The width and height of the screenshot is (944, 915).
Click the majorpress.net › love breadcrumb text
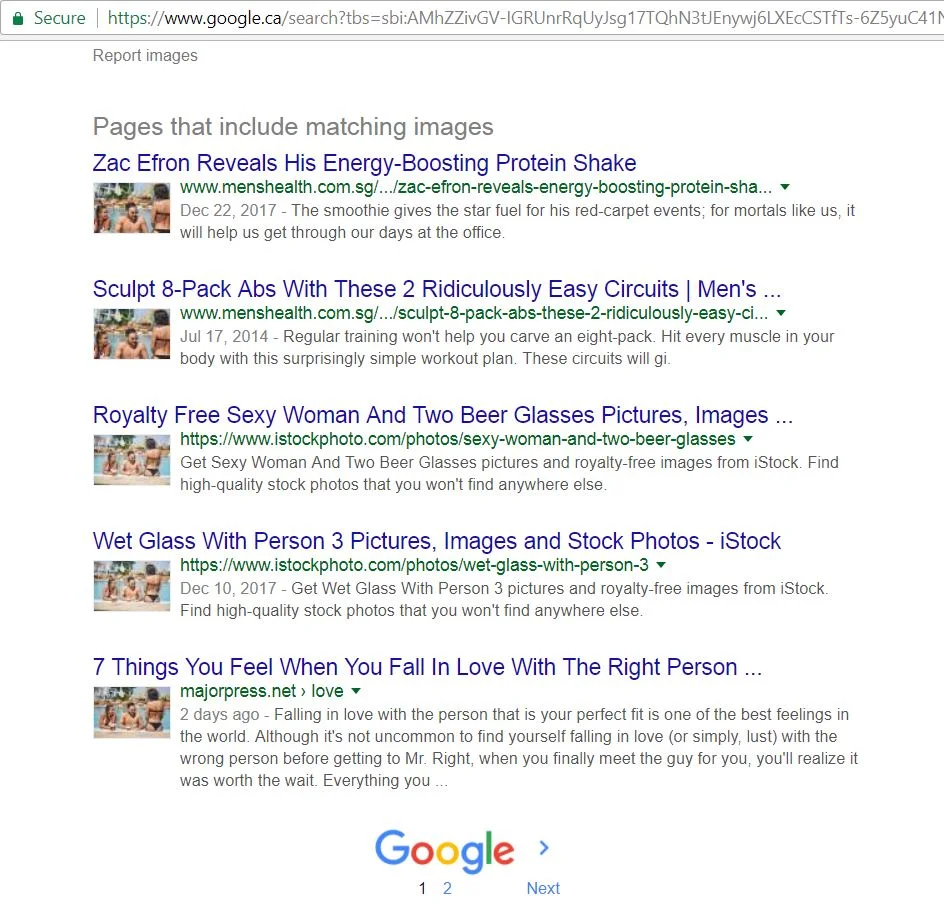coord(262,691)
